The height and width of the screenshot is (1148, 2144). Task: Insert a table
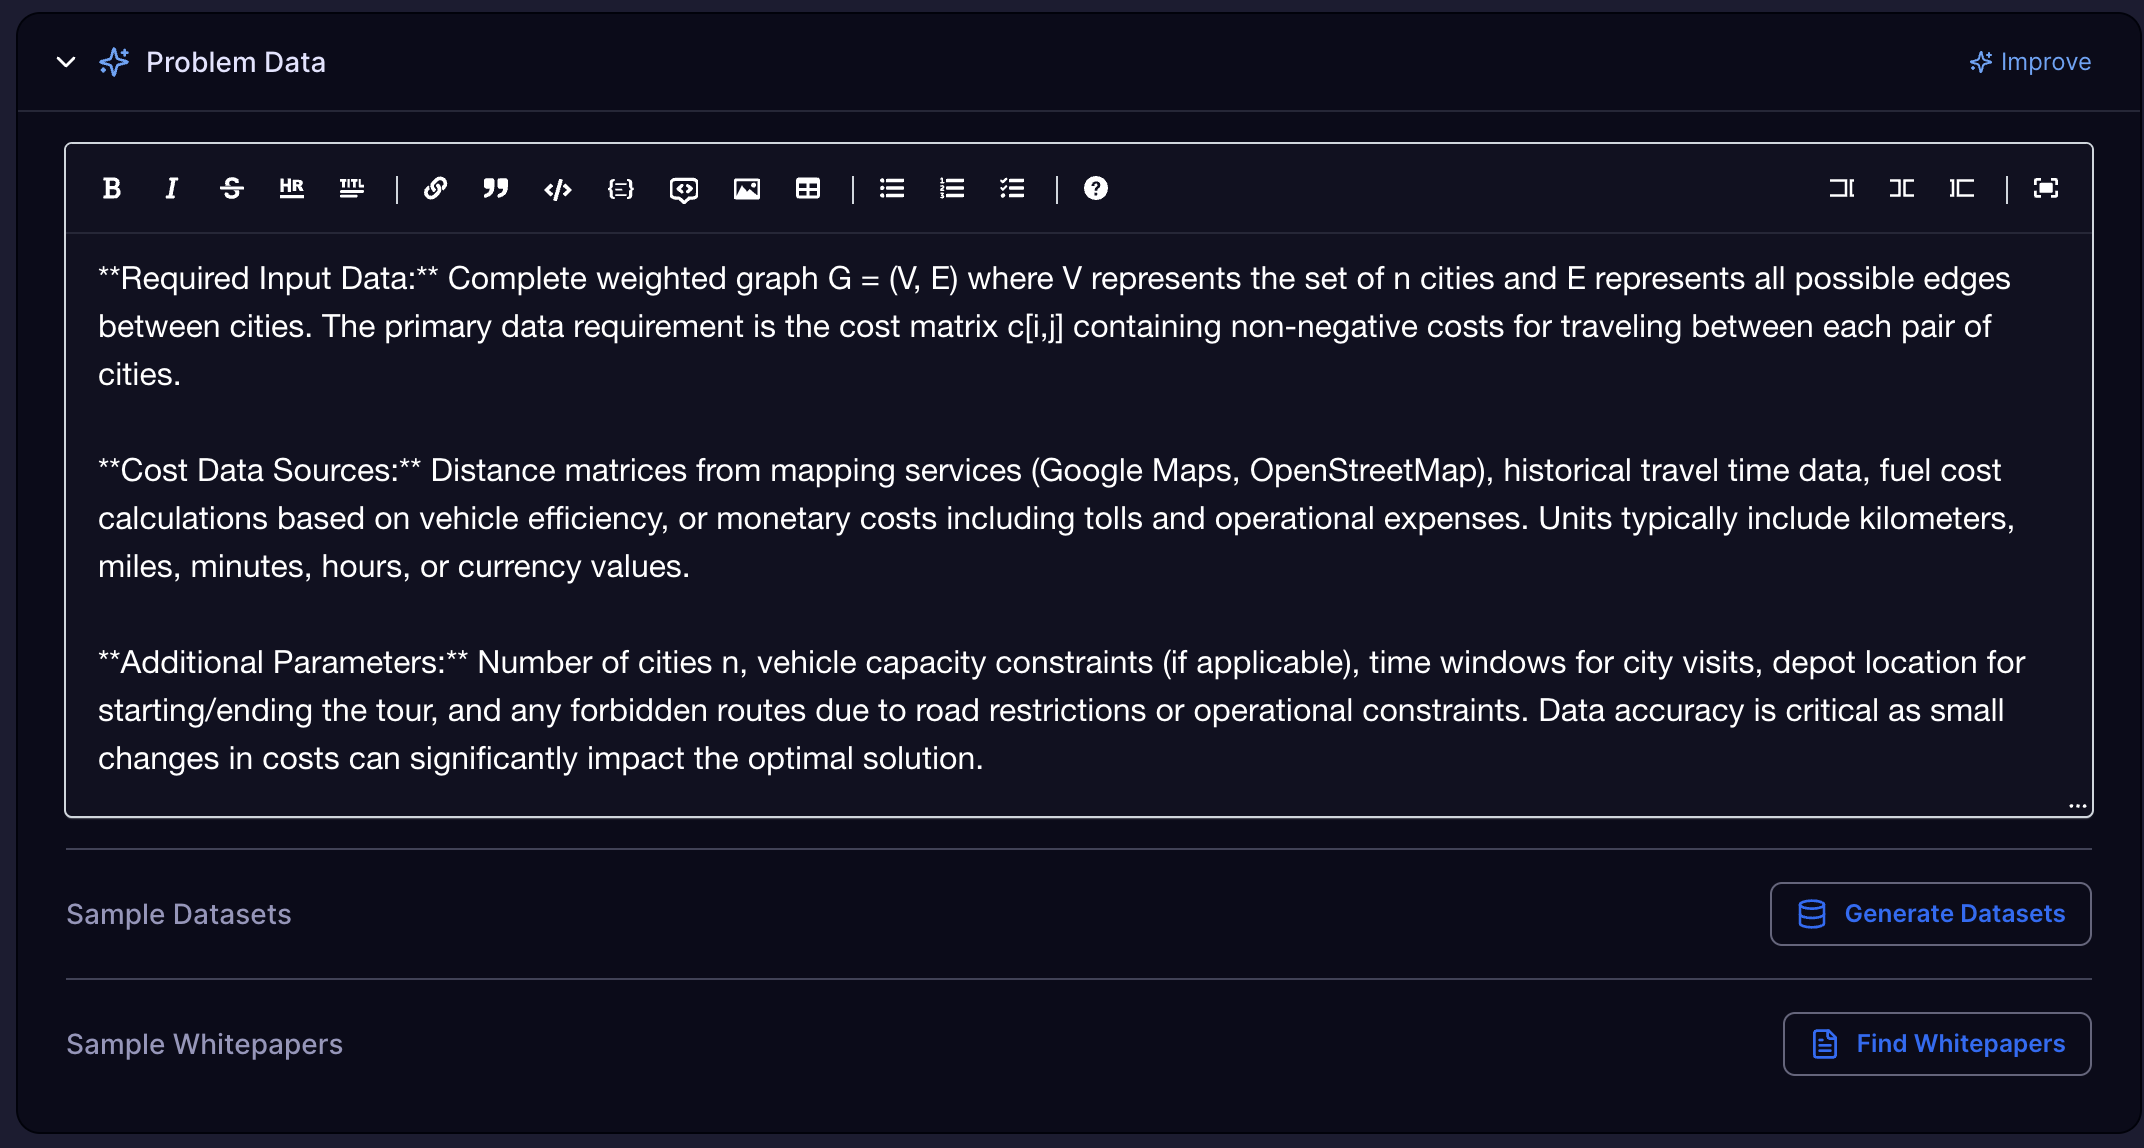pos(807,188)
